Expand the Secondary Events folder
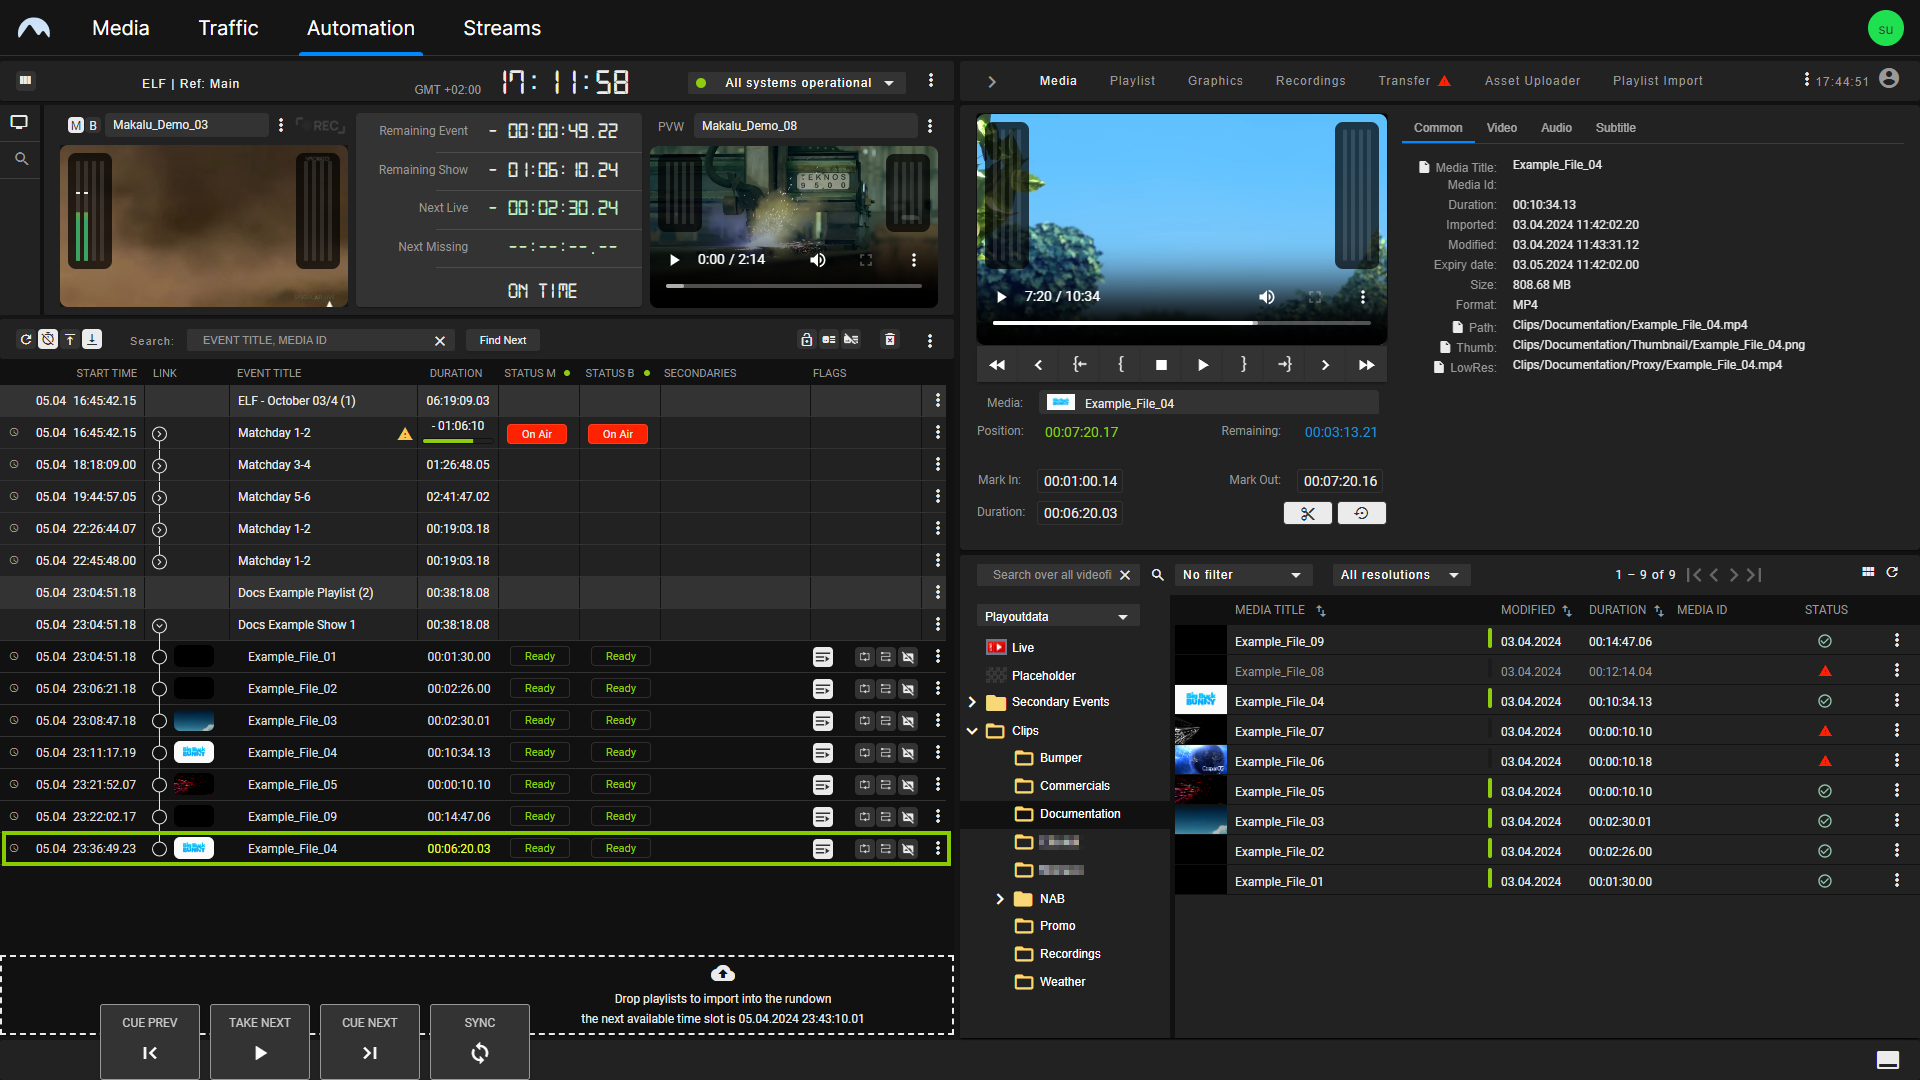Screen dimensions: 1920x1080 [x=972, y=702]
